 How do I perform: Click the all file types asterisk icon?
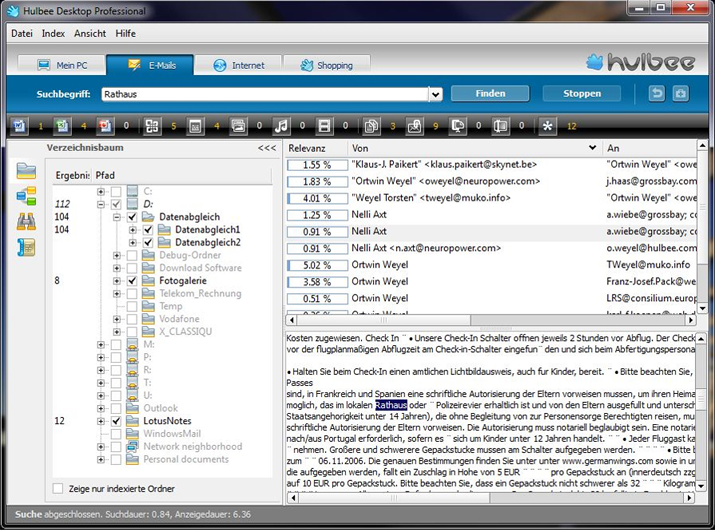(547, 126)
